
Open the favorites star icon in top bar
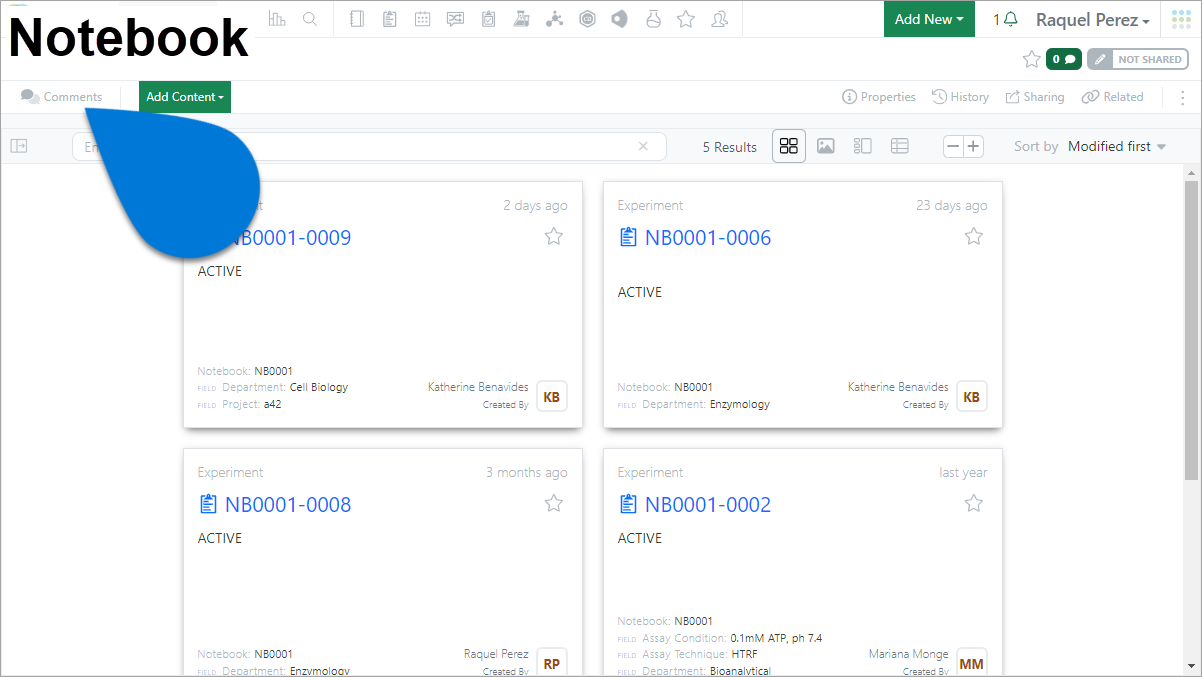point(686,19)
